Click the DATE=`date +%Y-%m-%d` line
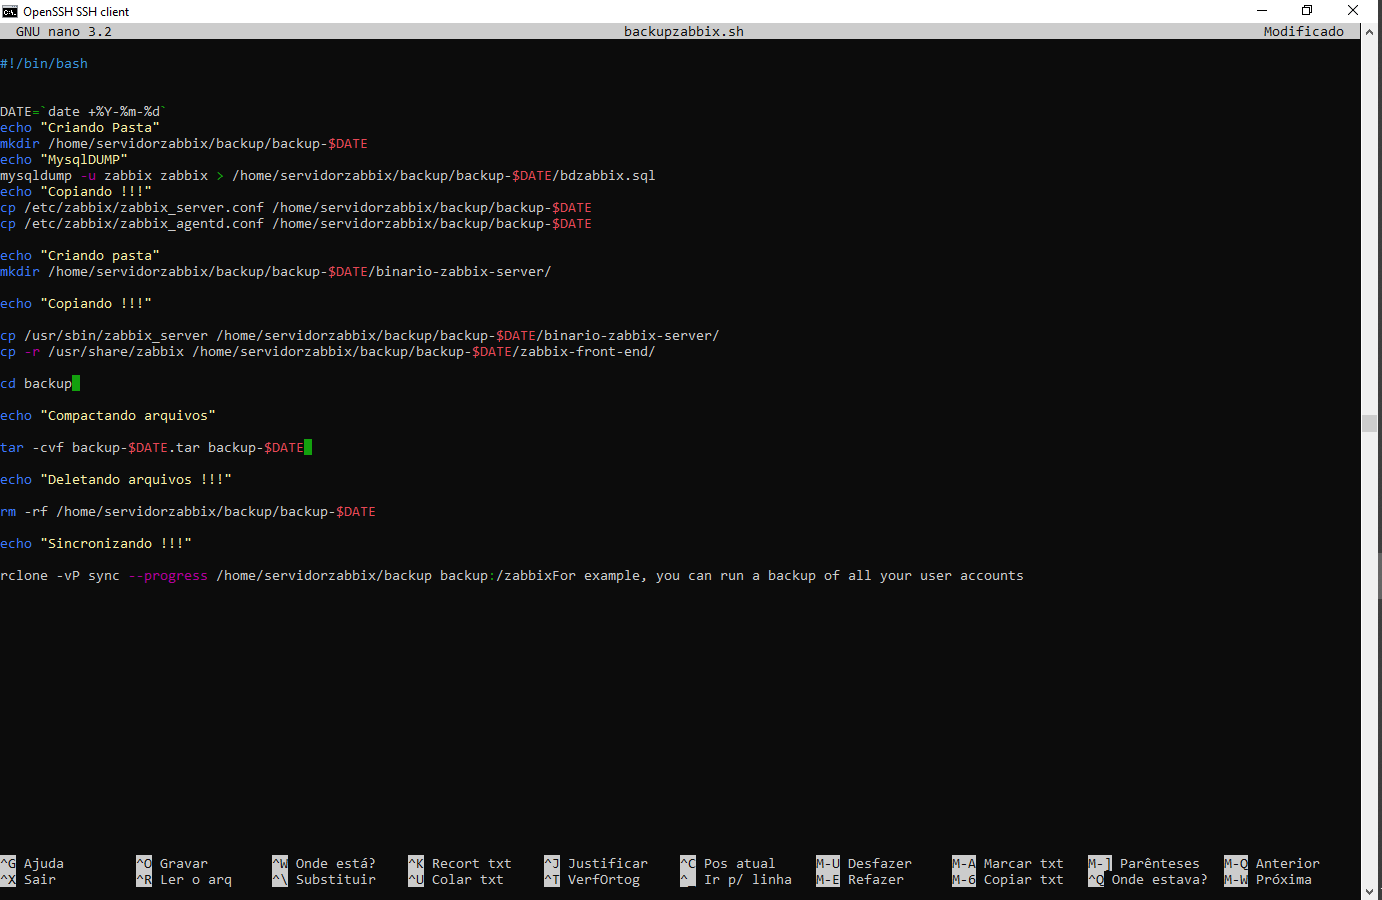The image size is (1382, 900). tap(84, 111)
